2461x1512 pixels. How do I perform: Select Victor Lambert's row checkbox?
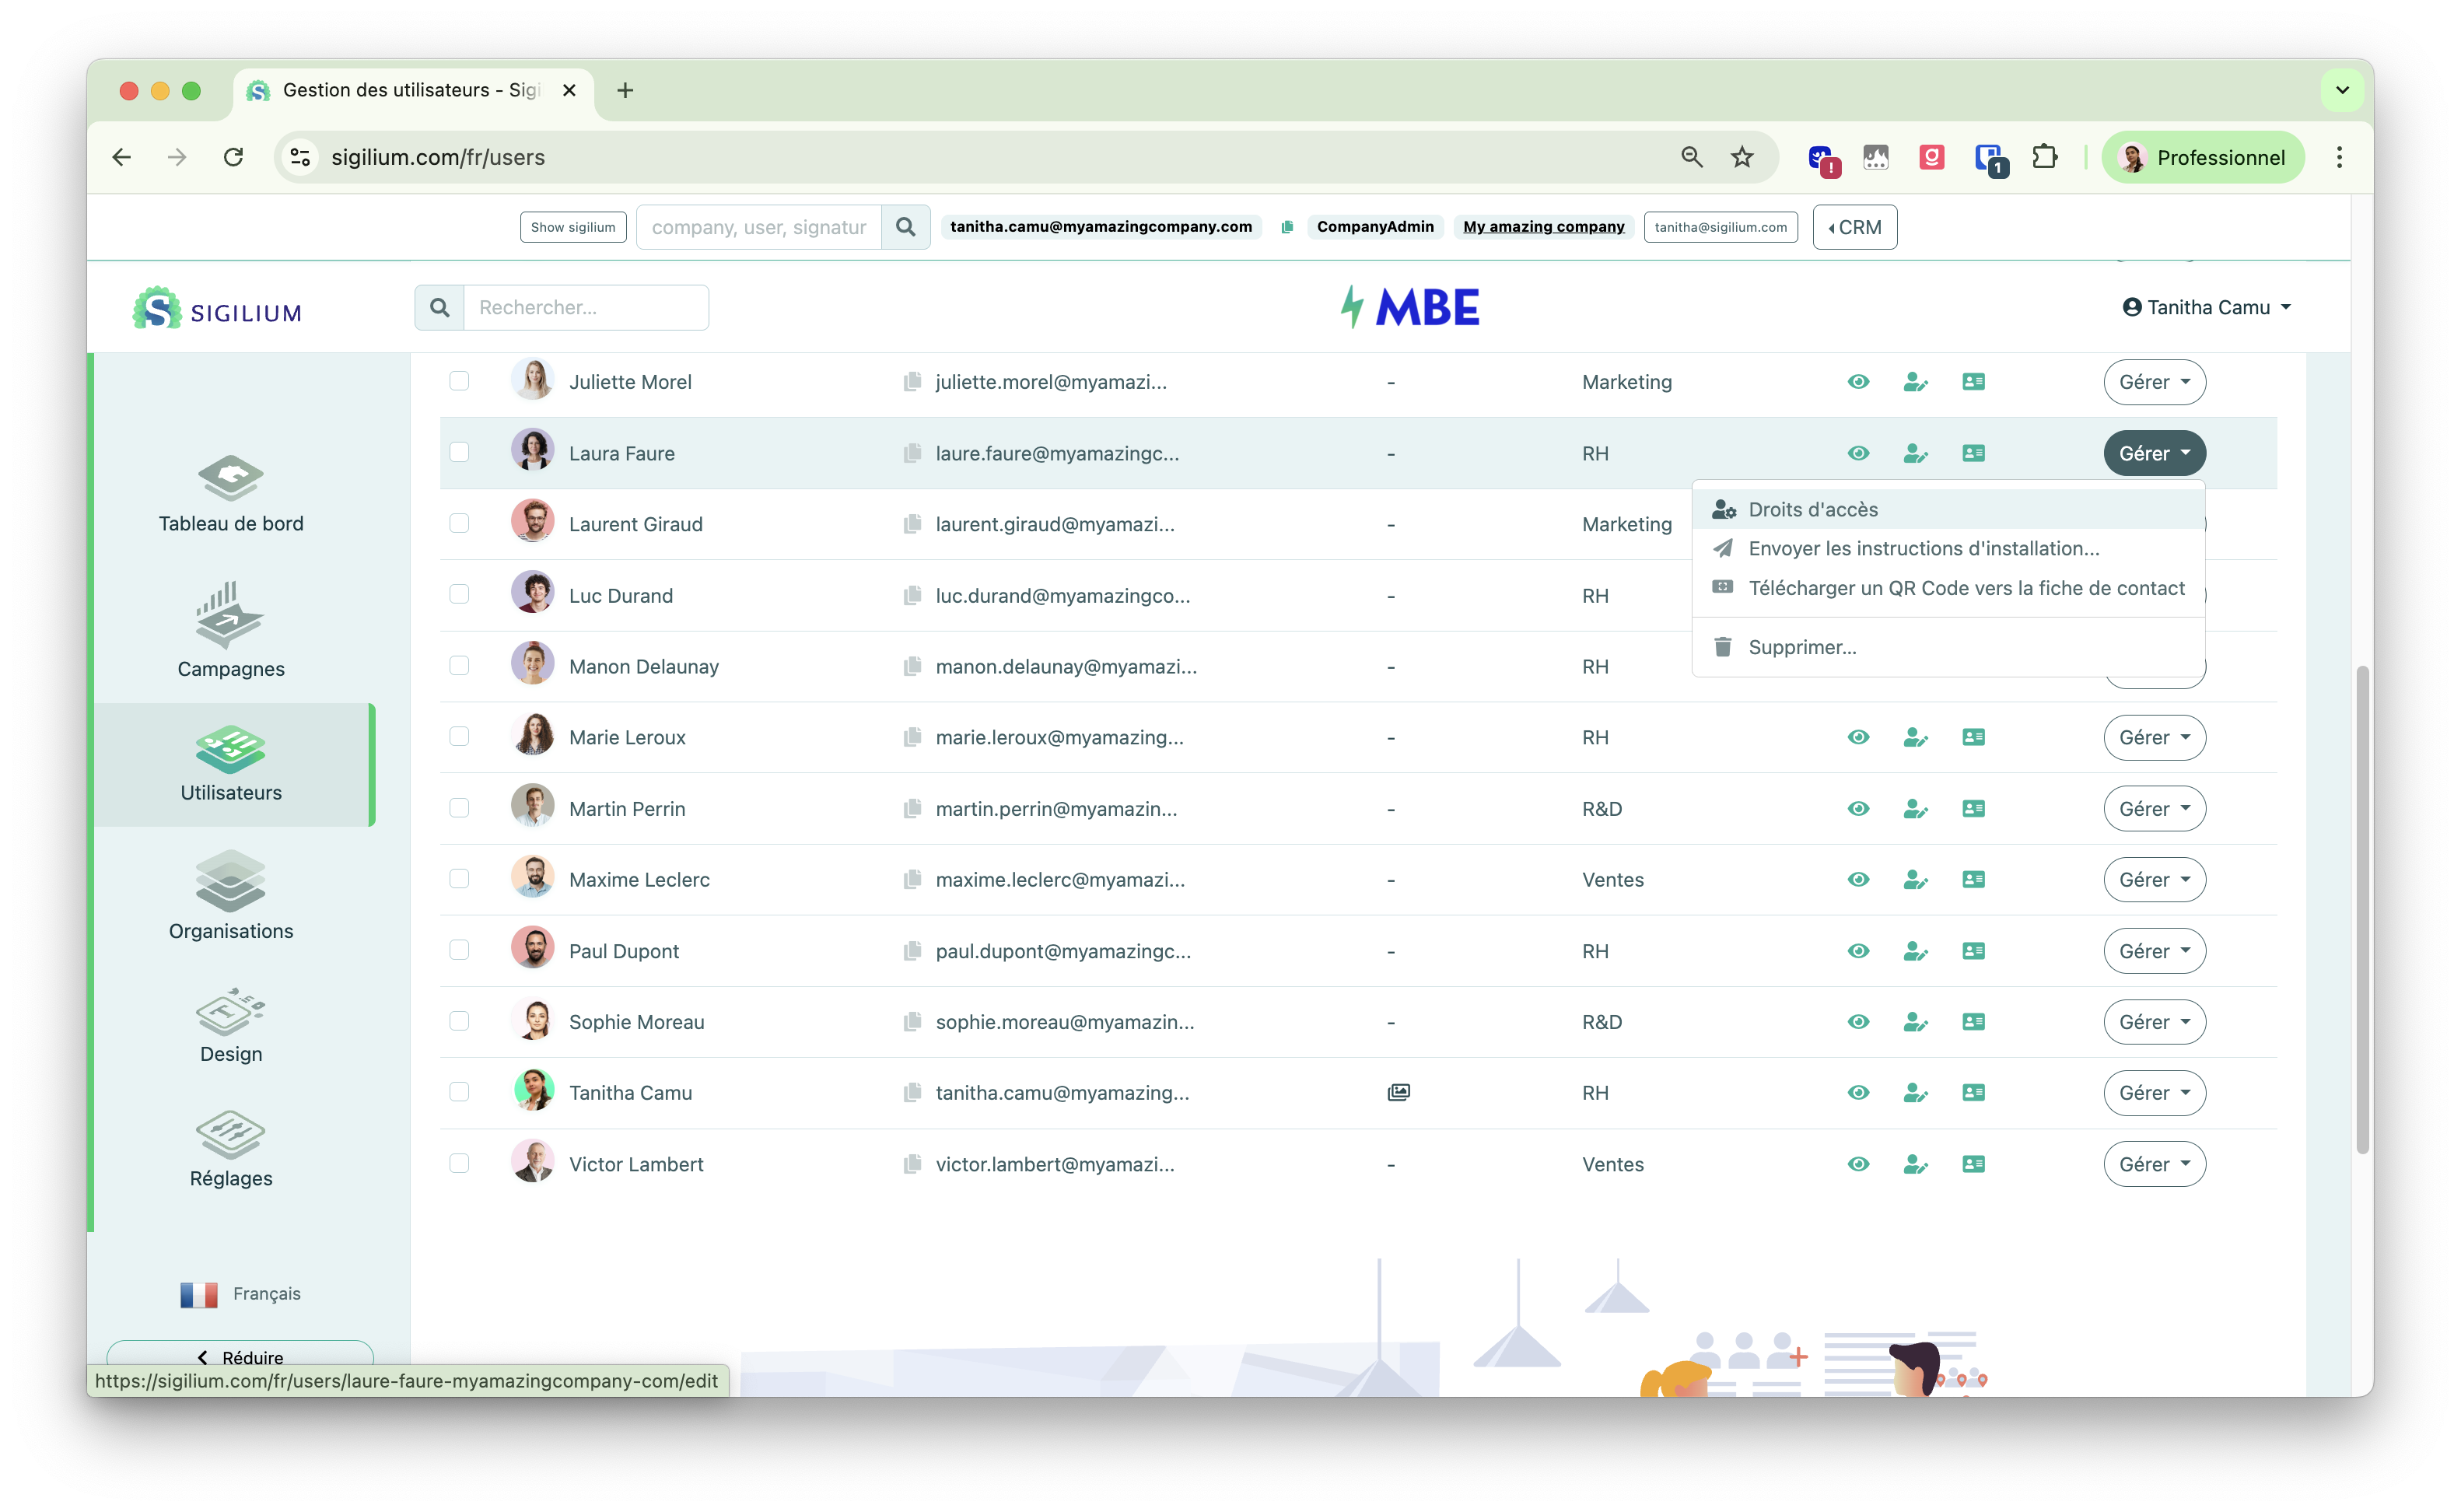pos(459,1163)
